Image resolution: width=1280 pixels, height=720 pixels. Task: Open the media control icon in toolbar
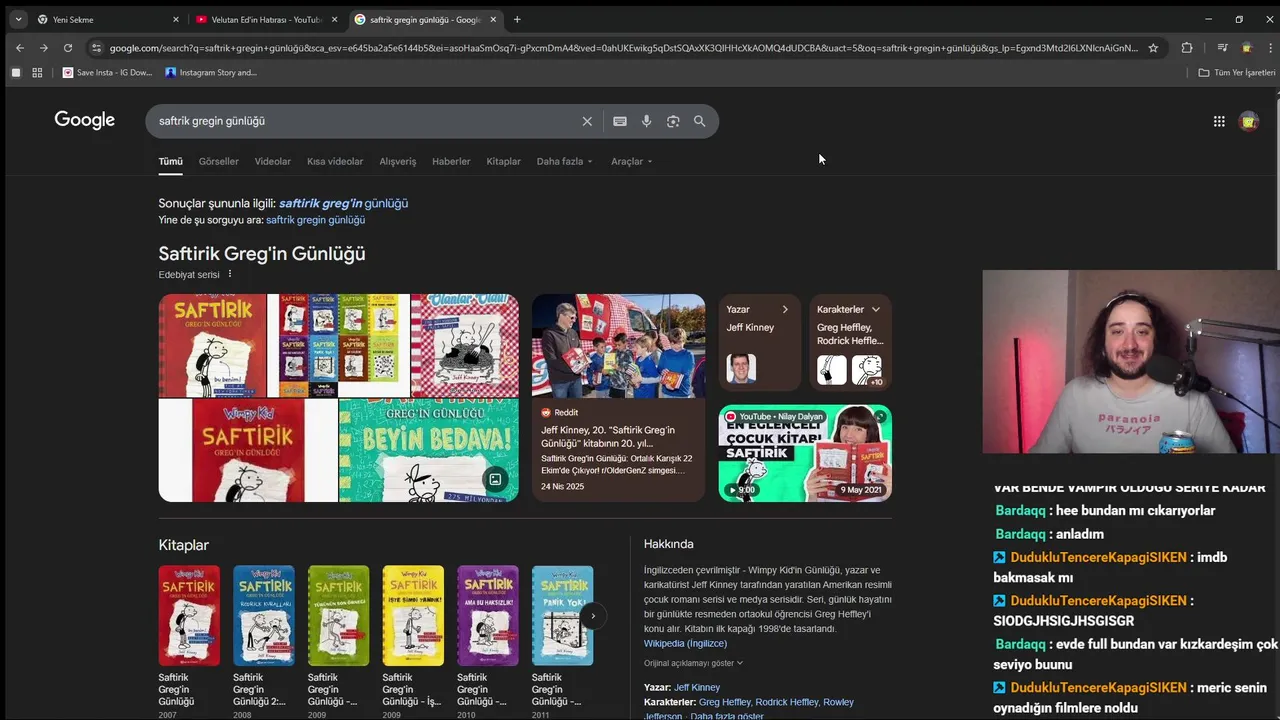pos(1222,48)
